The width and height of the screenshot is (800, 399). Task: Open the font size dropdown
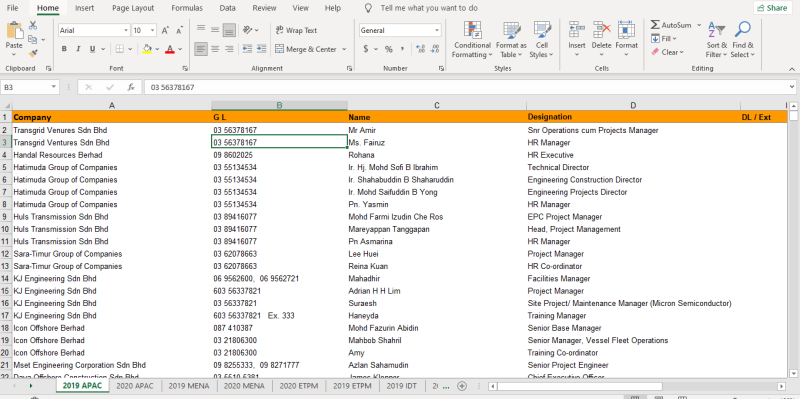click(x=154, y=31)
